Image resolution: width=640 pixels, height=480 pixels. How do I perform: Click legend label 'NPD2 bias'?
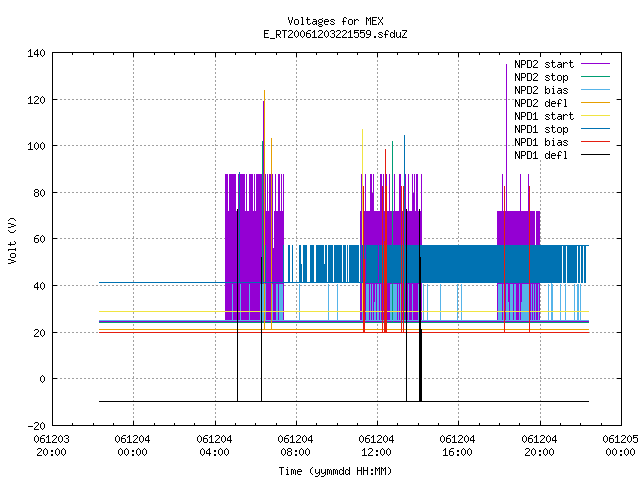point(541,90)
